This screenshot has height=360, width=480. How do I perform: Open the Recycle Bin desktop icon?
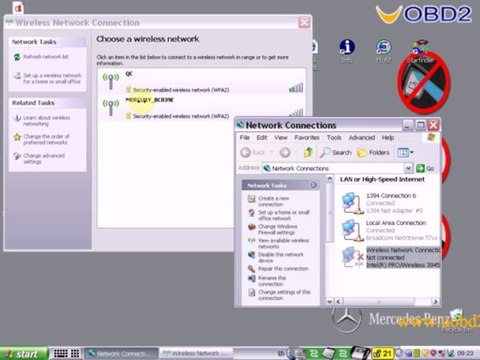[x=456, y=321]
